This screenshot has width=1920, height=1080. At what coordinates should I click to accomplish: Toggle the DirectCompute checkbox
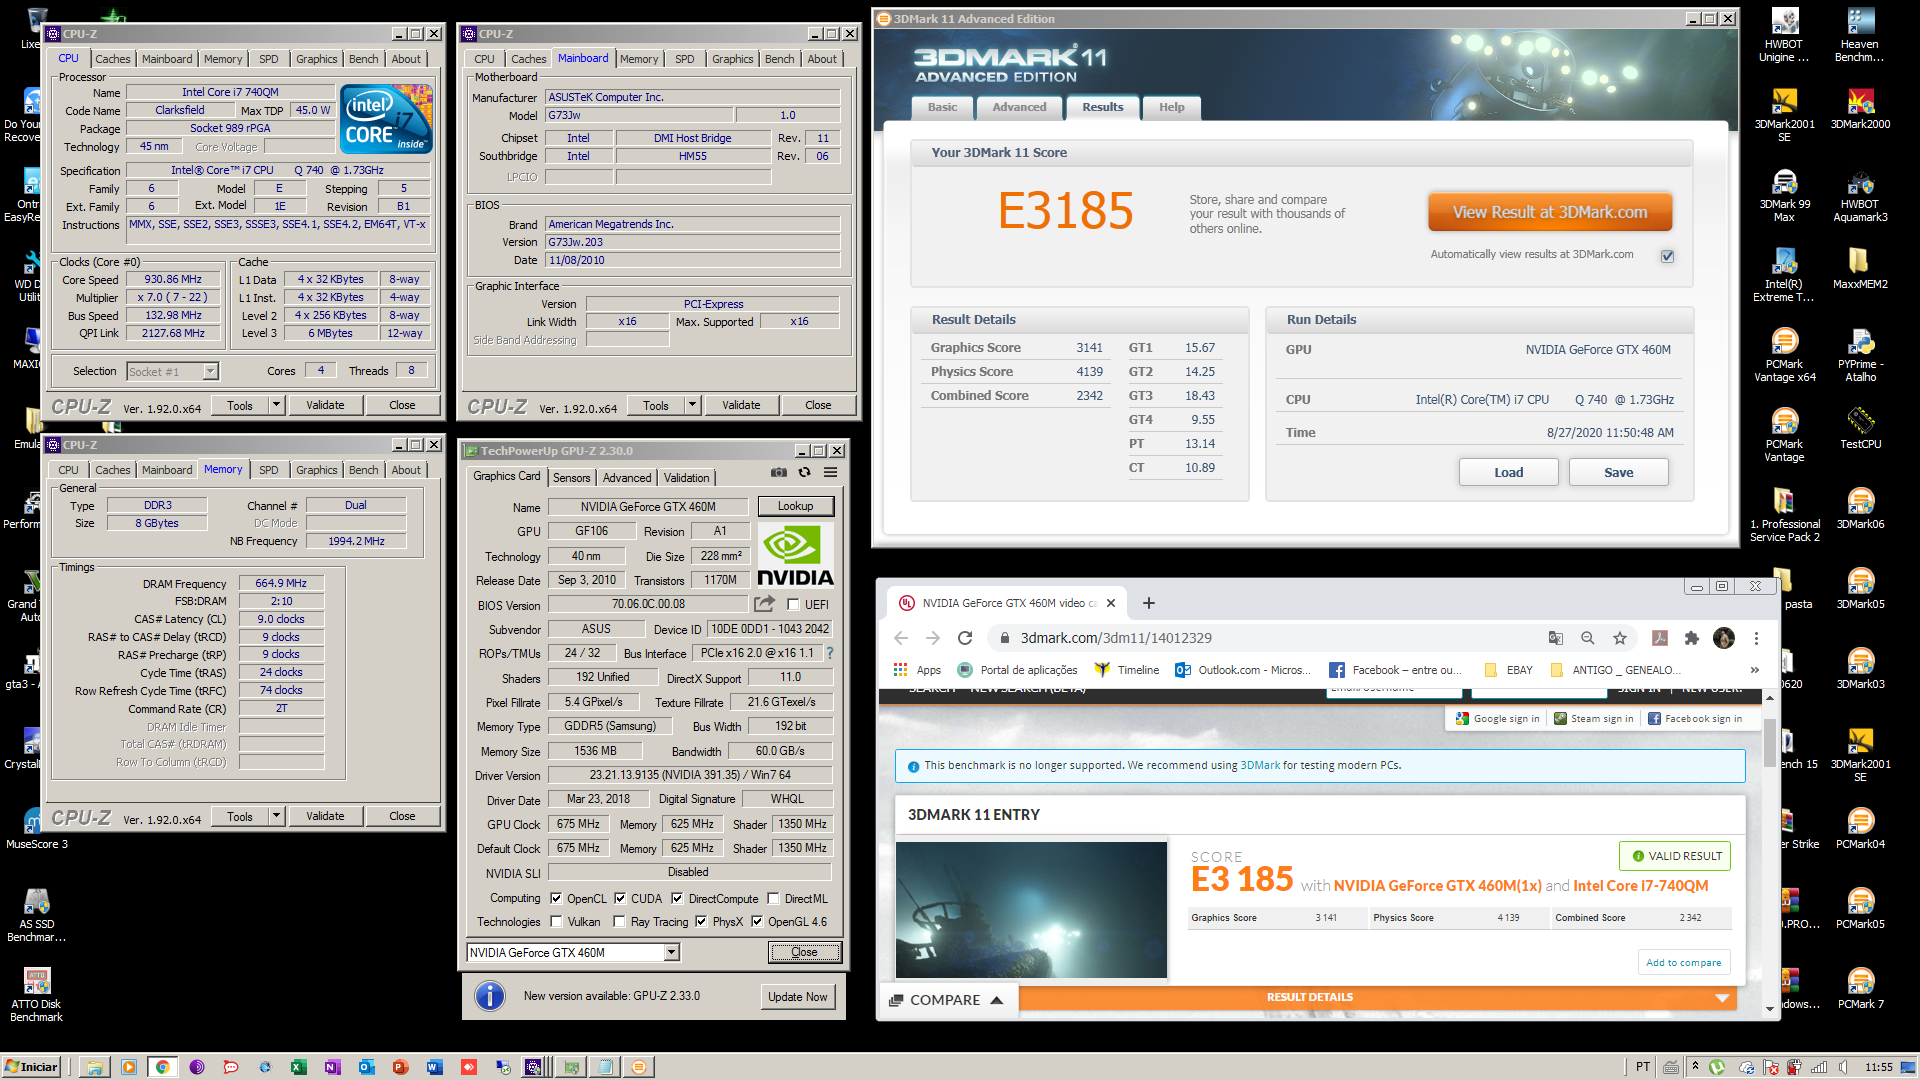point(677,898)
